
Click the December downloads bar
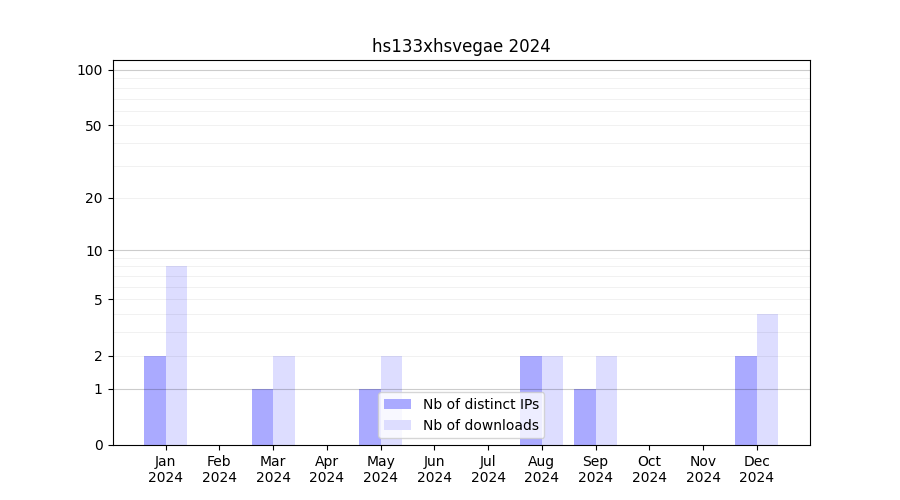[767, 379]
